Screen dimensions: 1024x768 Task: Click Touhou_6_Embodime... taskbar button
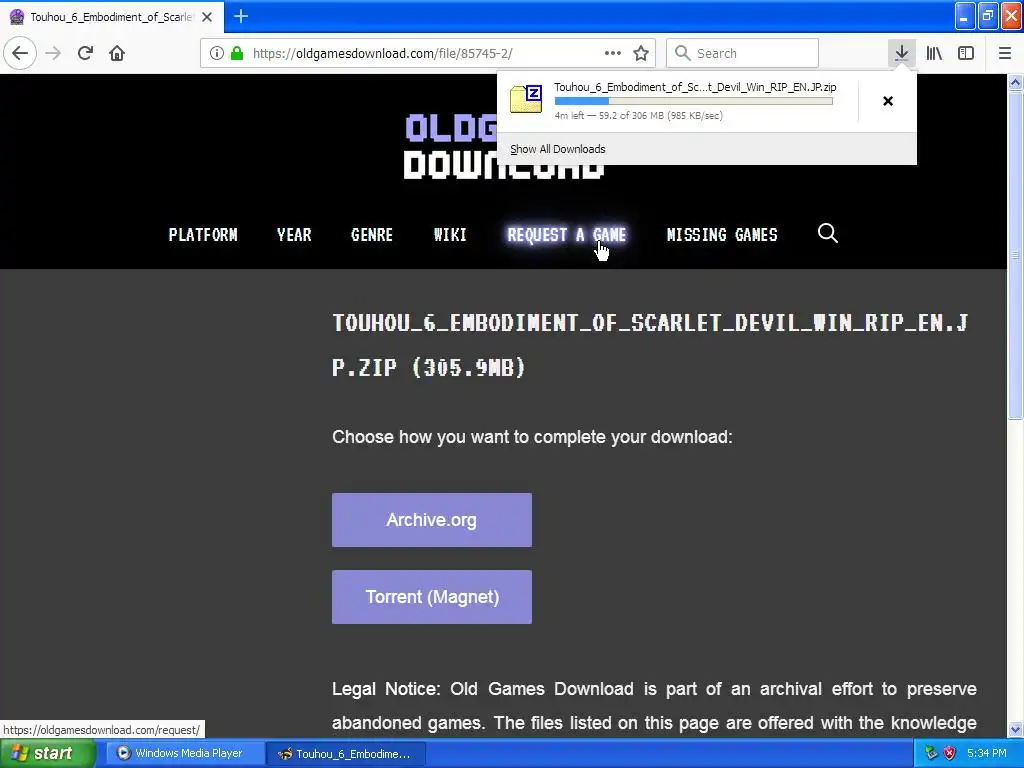click(346, 754)
